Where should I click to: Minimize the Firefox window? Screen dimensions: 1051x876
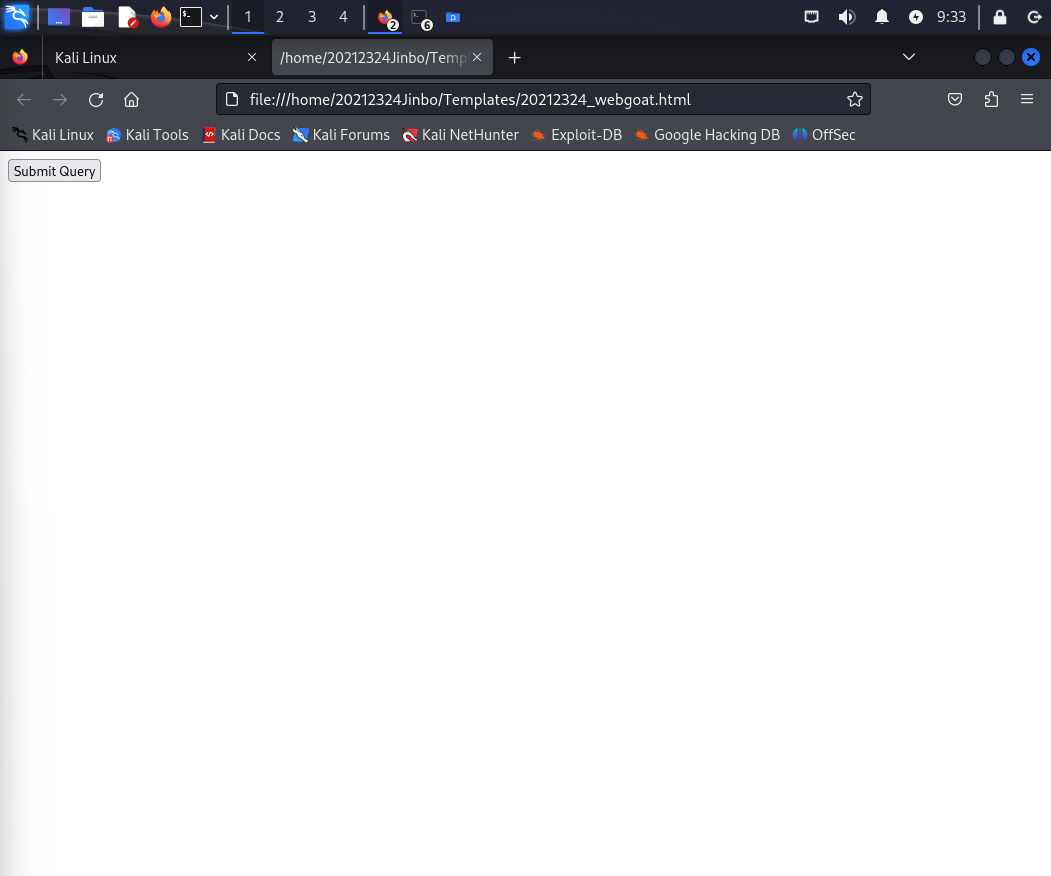point(983,58)
